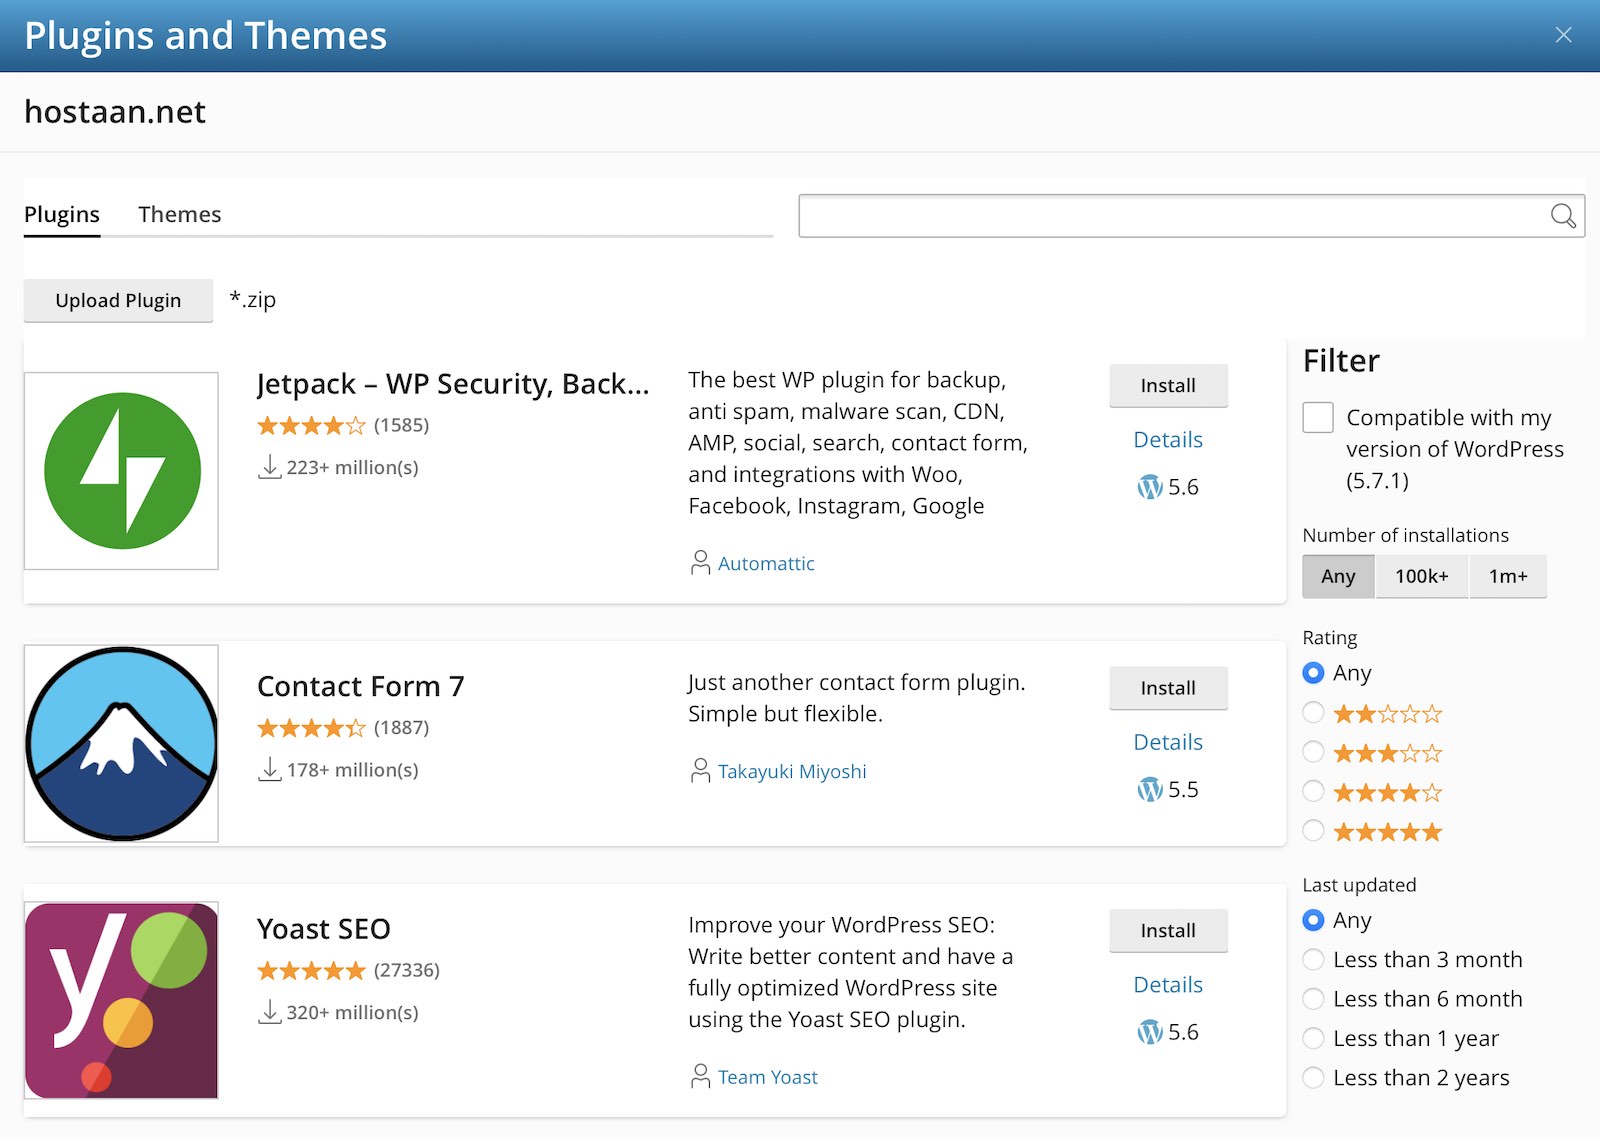
Task: Click download icon next to 223+ million(s)
Action: coord(269,467)
